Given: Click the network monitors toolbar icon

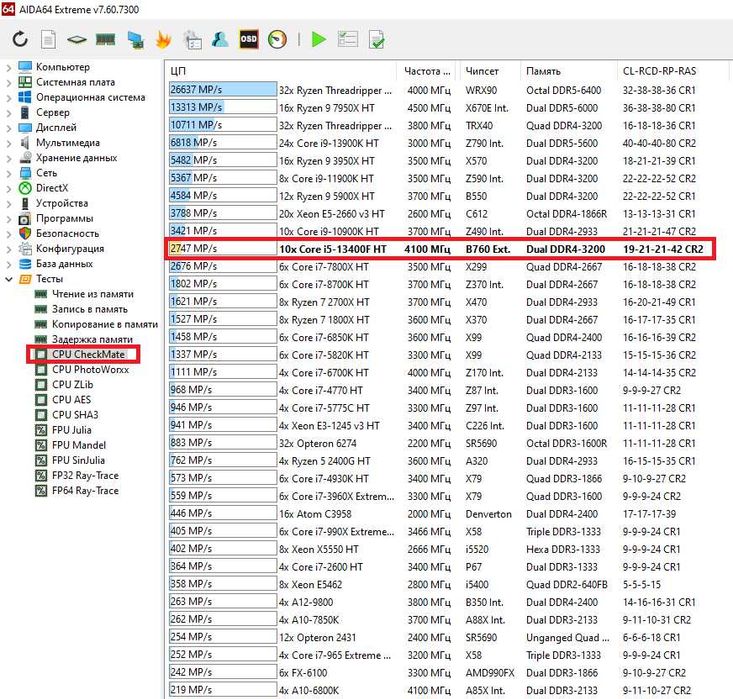Looking at the screenshot, I should click(x=136, y=40).
